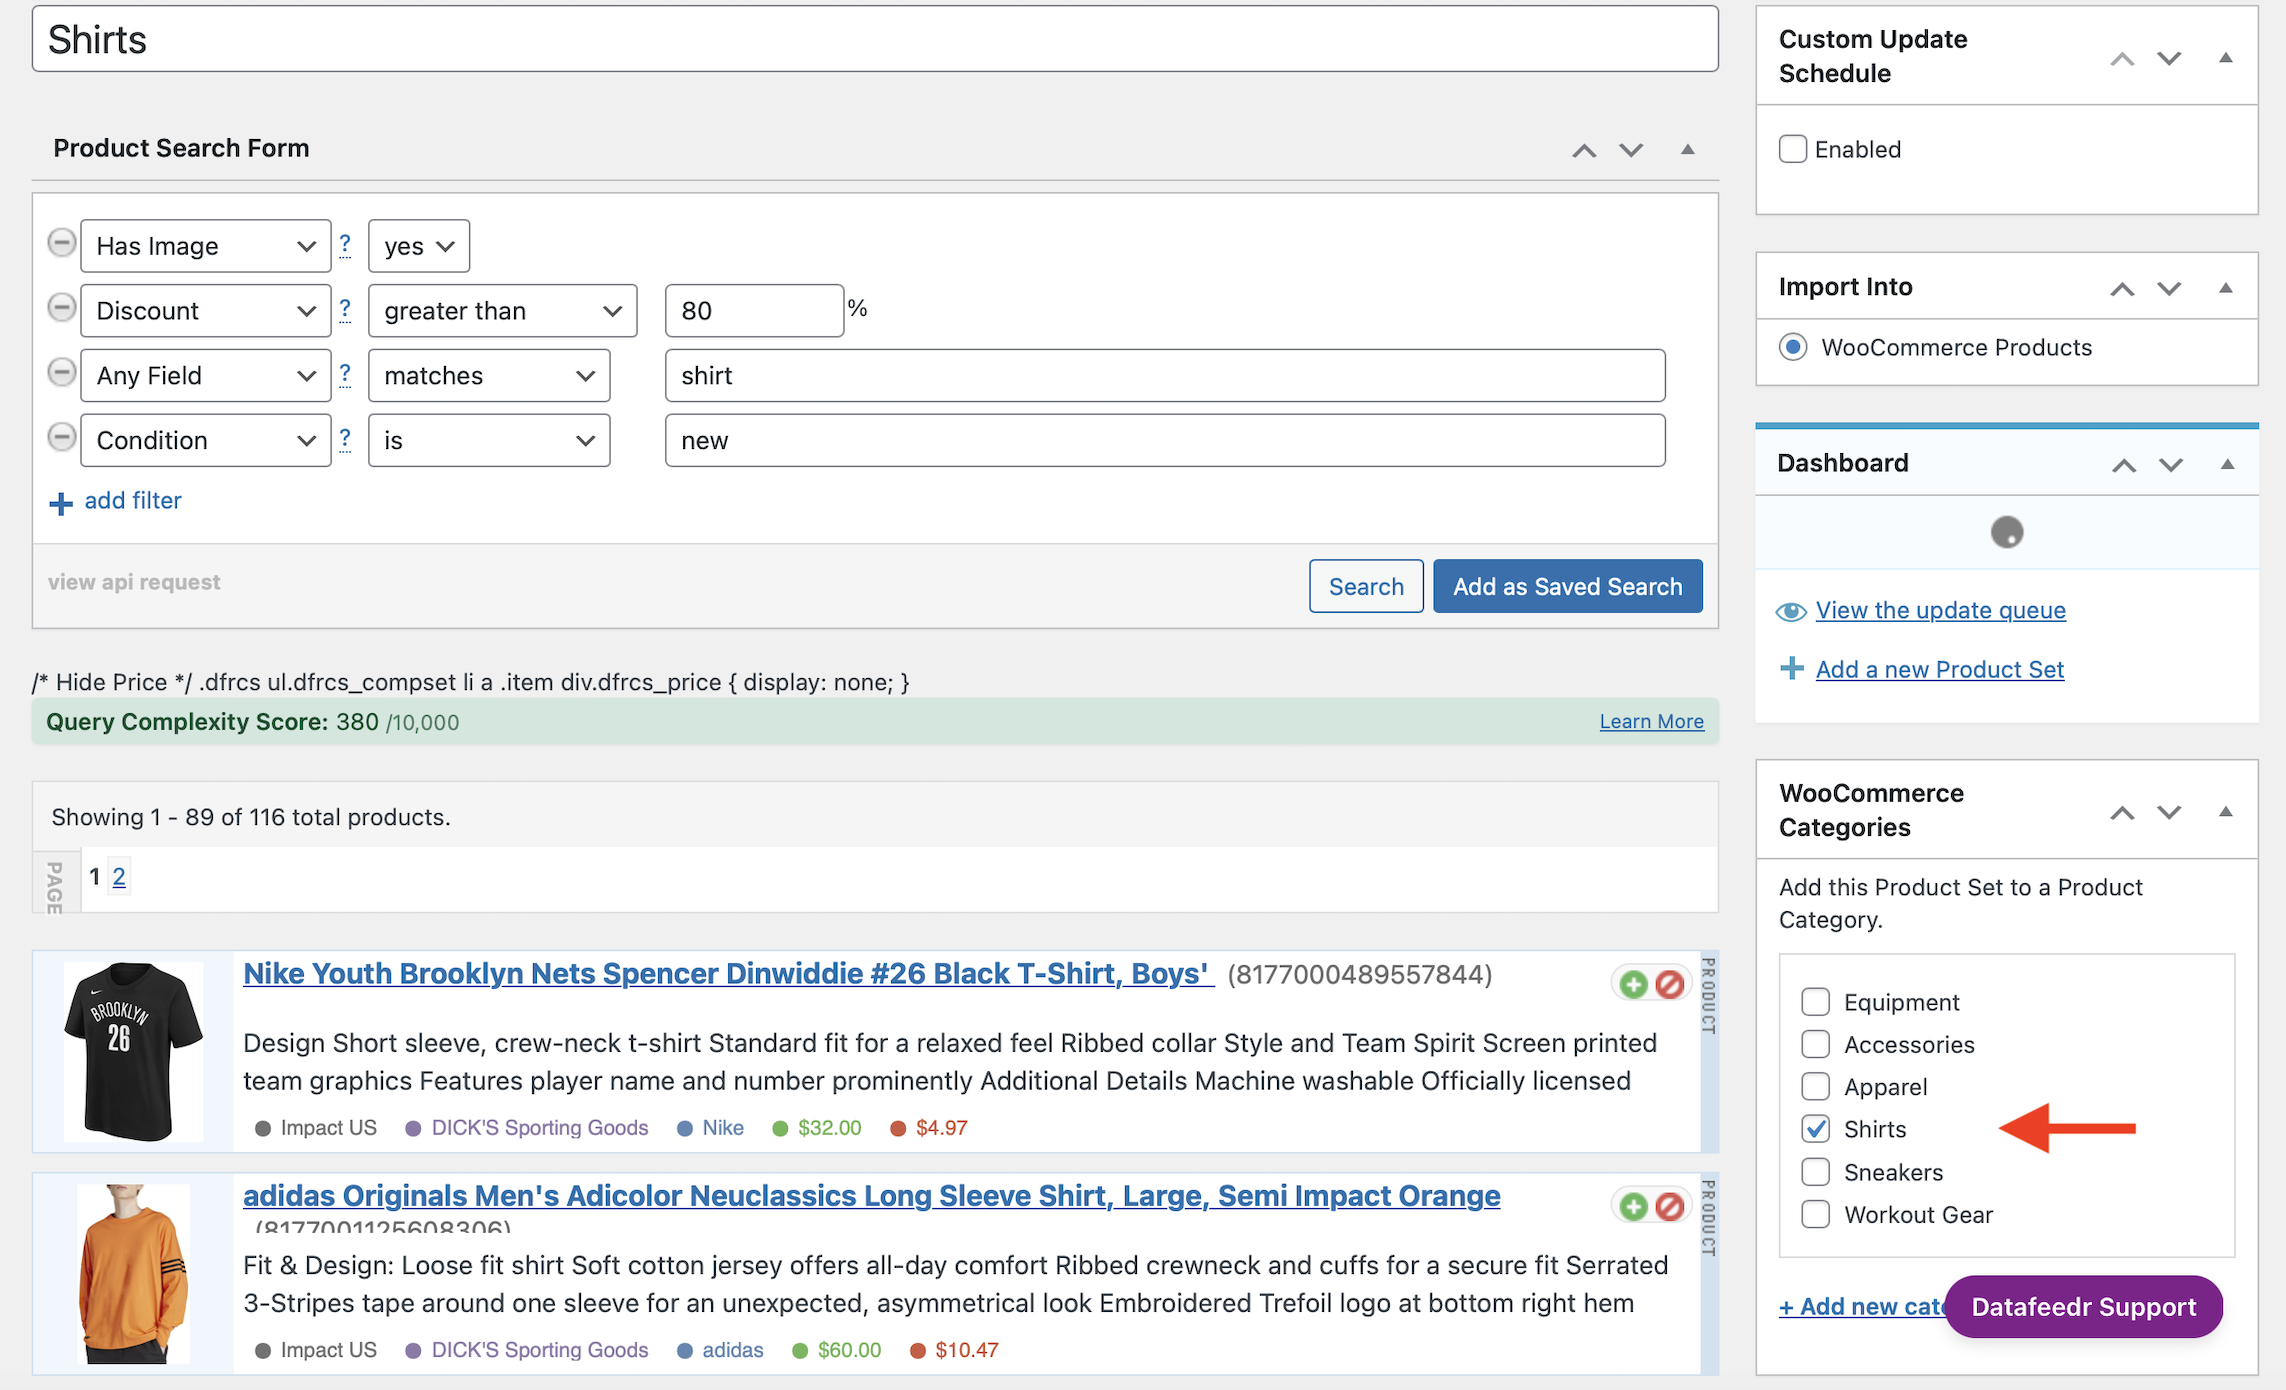Move Product Search Form panel up
This screenshot has height=1390, width=2286.
[x=1584, y=151]
